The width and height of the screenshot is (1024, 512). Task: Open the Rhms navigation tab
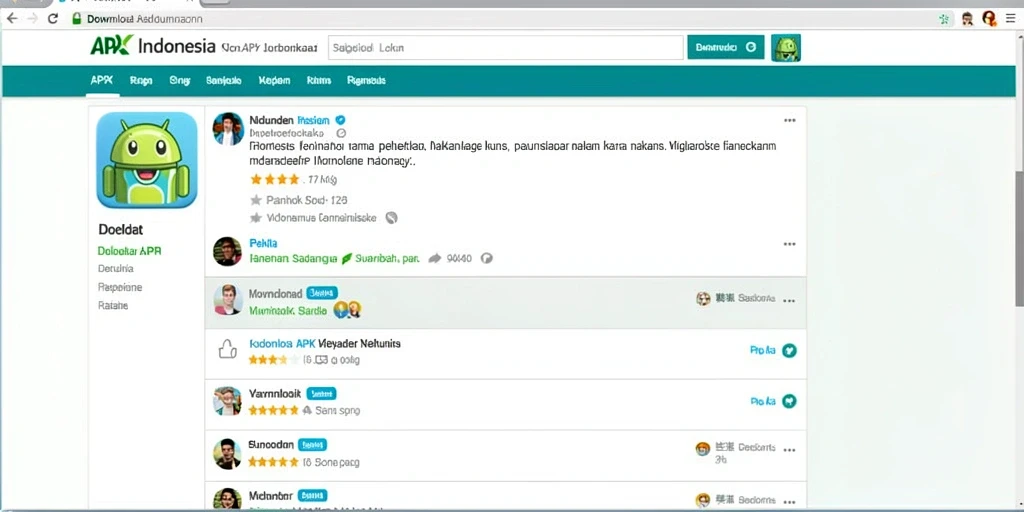click(319, 80)
